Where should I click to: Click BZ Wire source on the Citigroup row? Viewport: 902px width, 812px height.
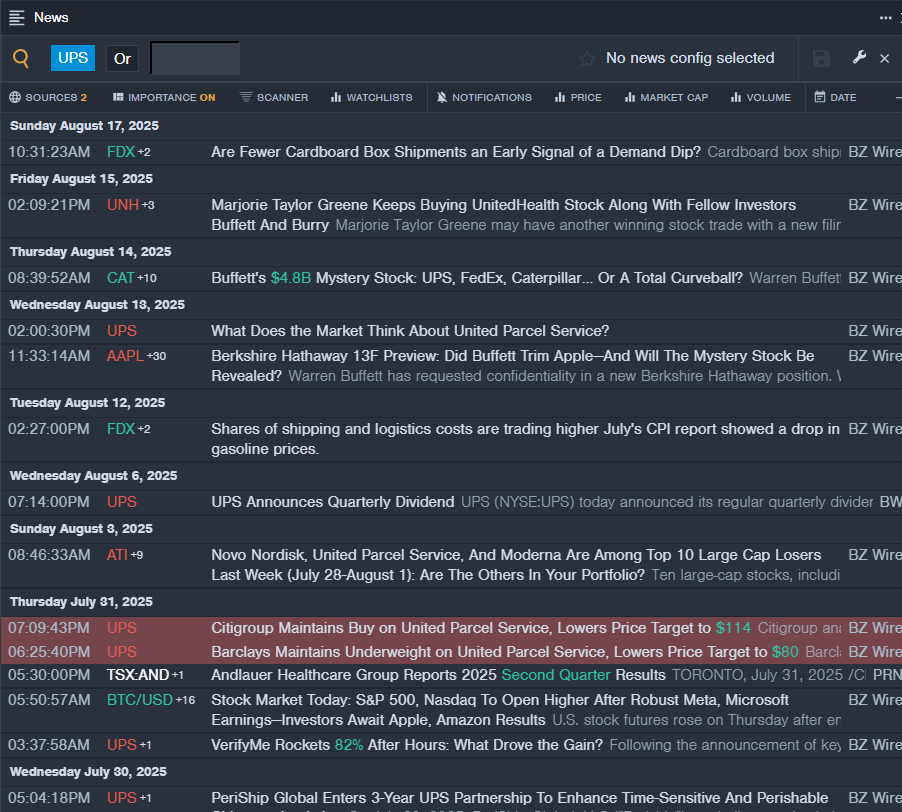[x=875, y=628]
